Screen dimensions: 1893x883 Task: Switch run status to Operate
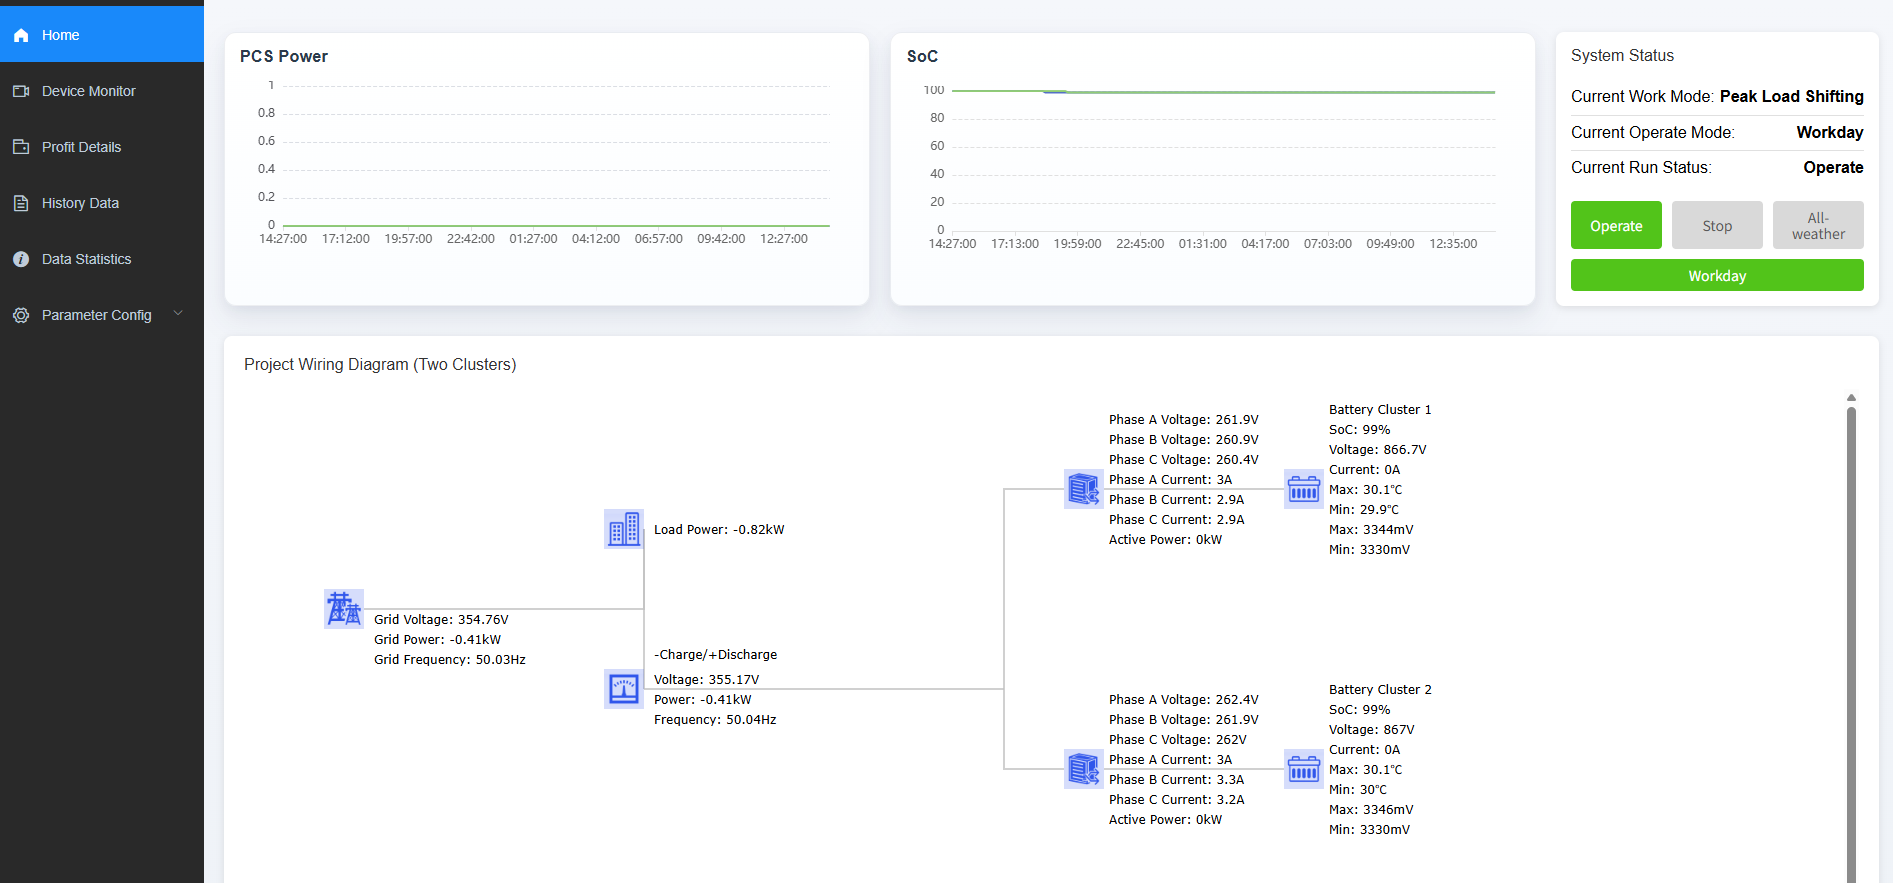[x=1615, y=226]
